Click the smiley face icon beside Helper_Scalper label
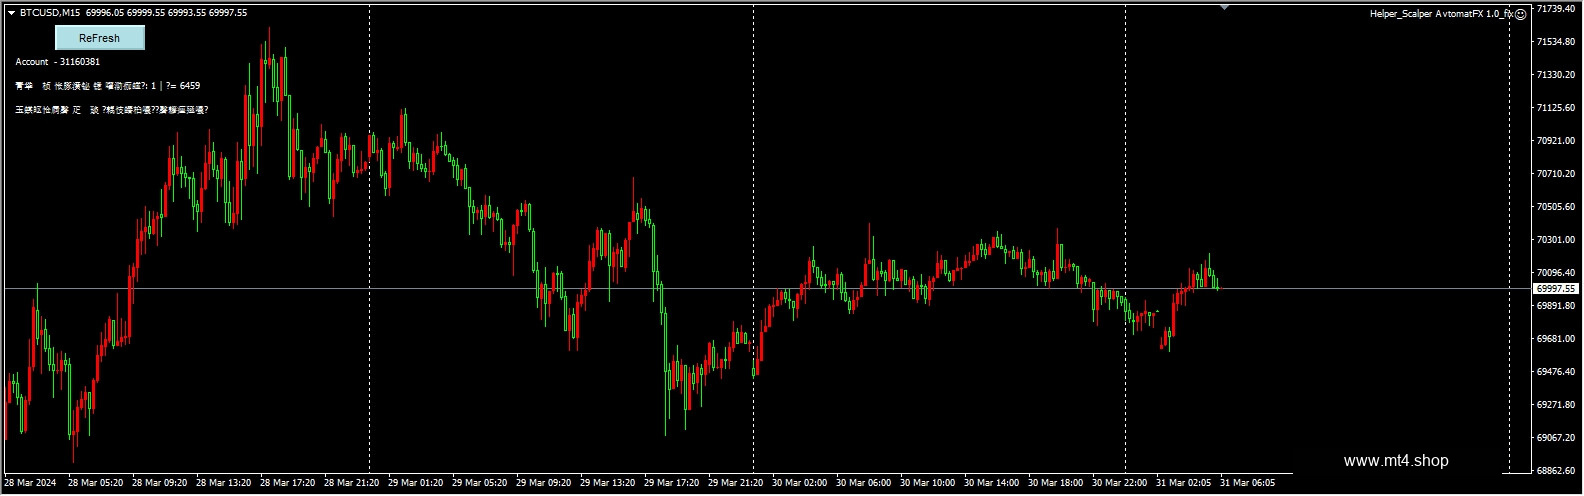 click(1520, 14)
